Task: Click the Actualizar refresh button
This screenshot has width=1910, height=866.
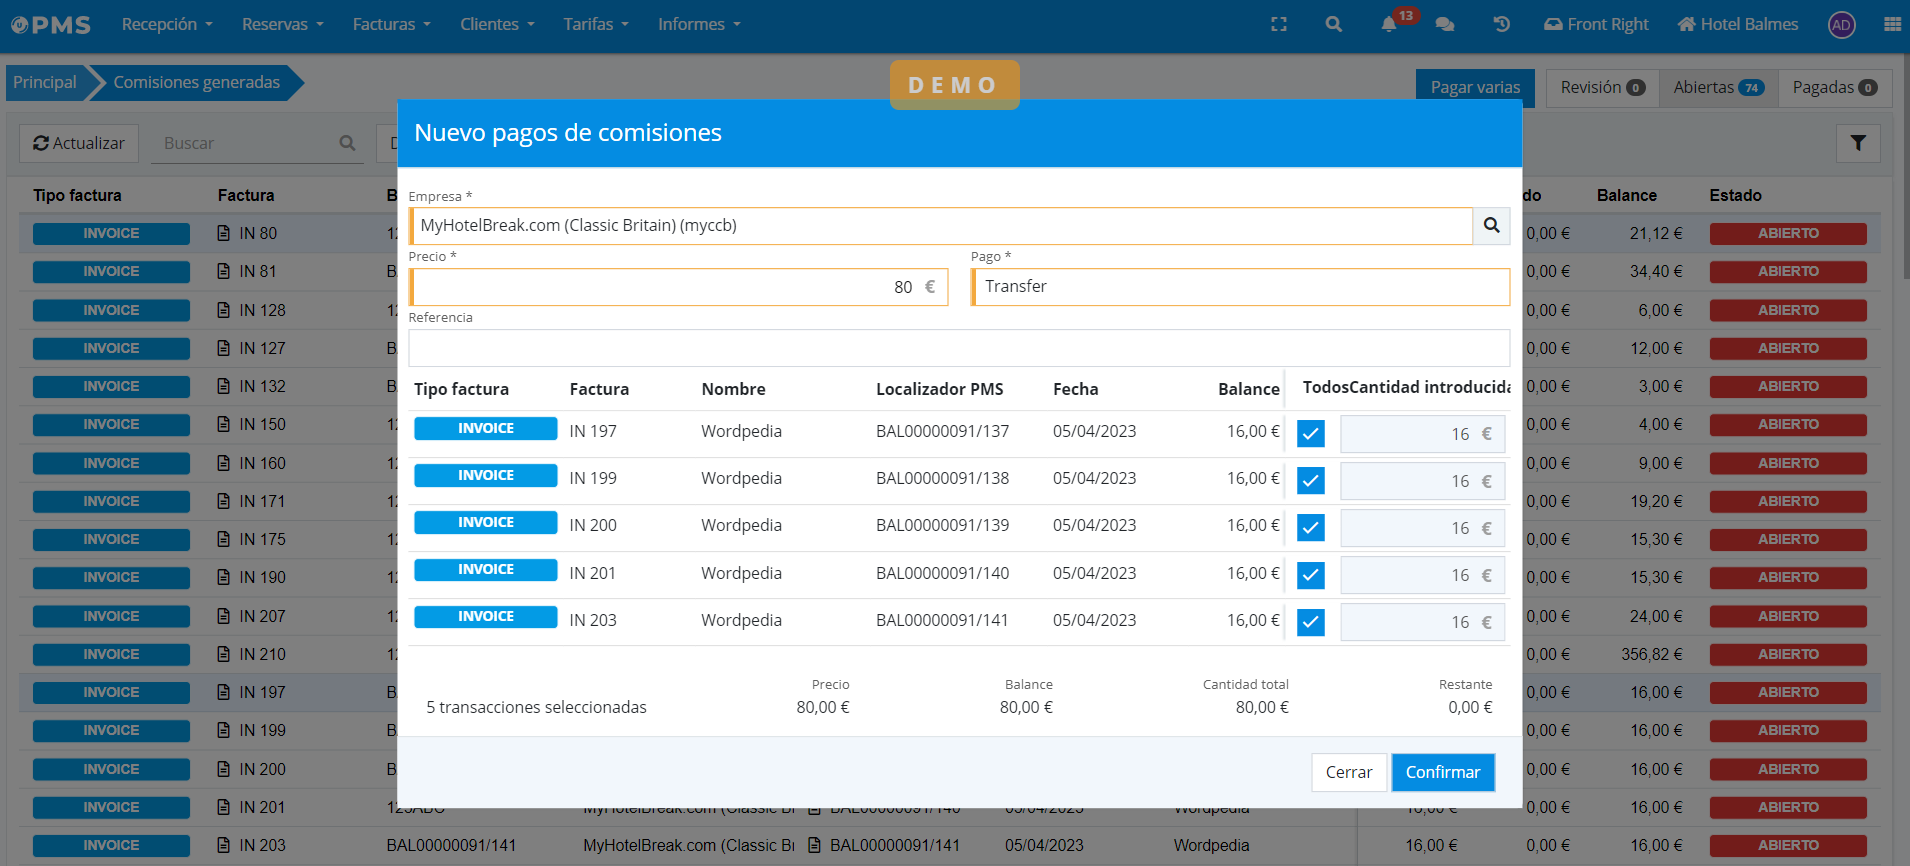Action: (x=79, y=143)
